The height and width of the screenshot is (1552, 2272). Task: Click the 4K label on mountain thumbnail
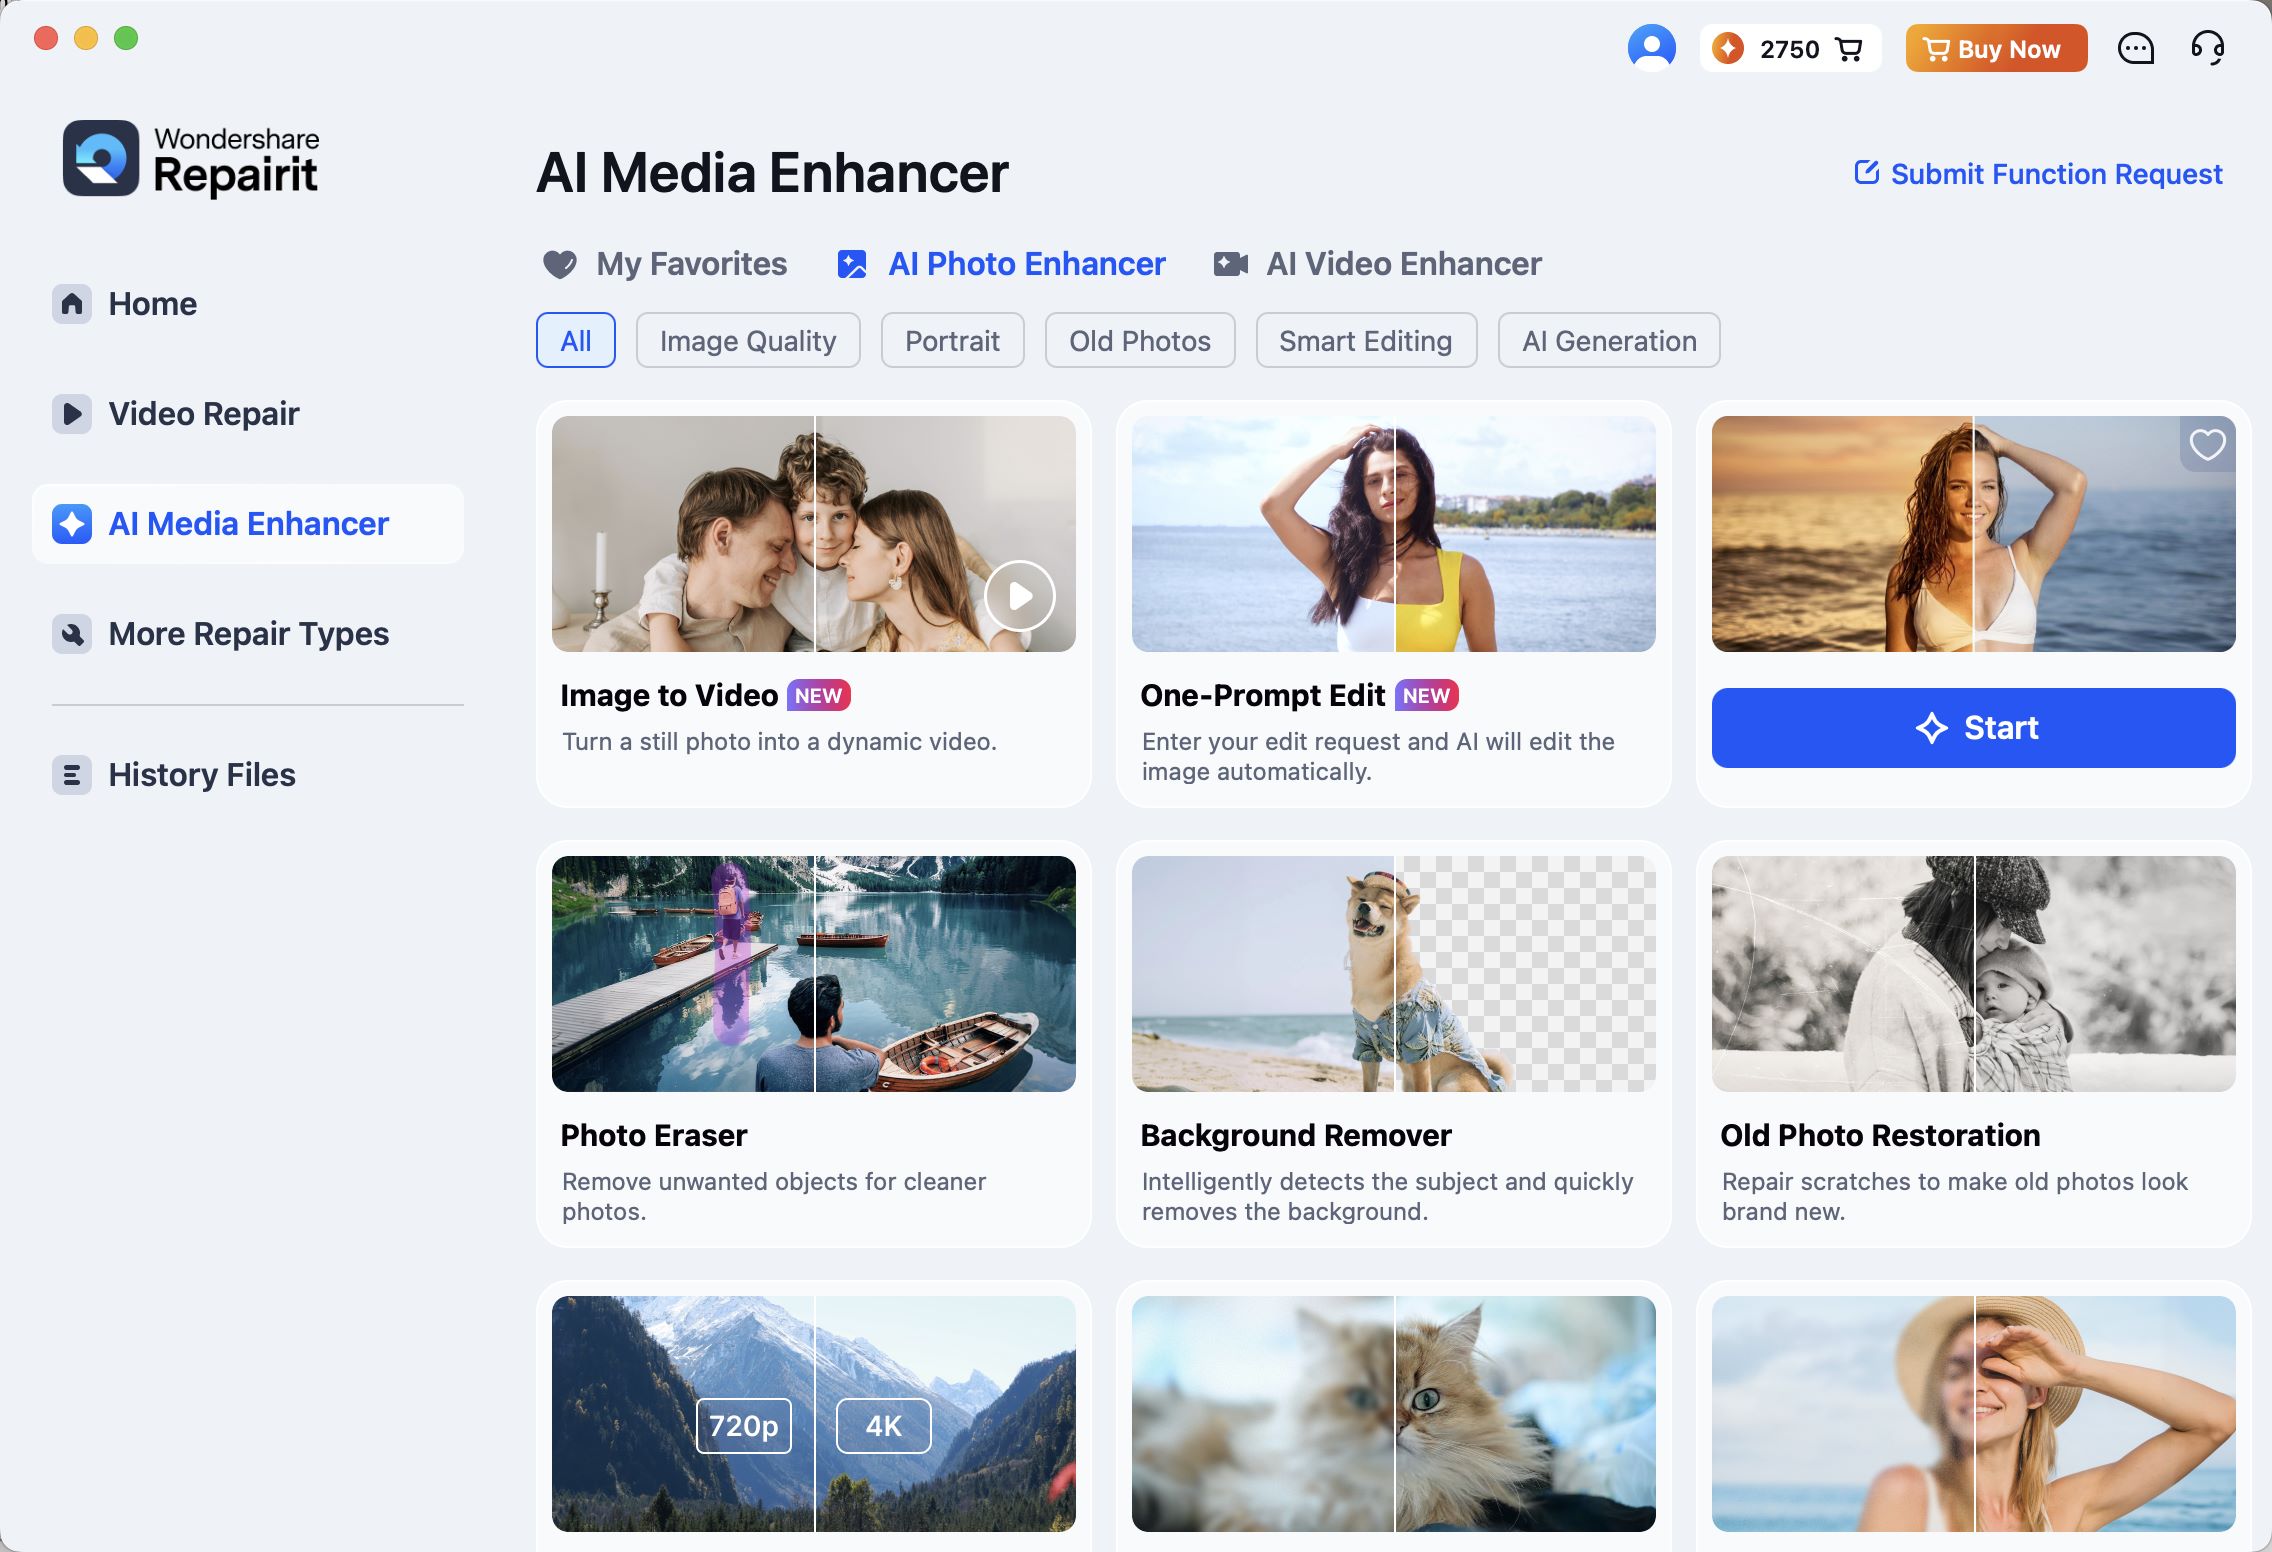click(884, 1425)
